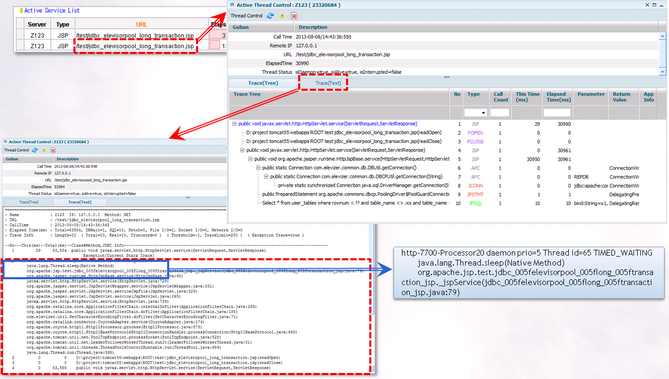Click scroll-up arrow of thread info panel
This screenshot has height=379, width=669.
click(663, 37)
